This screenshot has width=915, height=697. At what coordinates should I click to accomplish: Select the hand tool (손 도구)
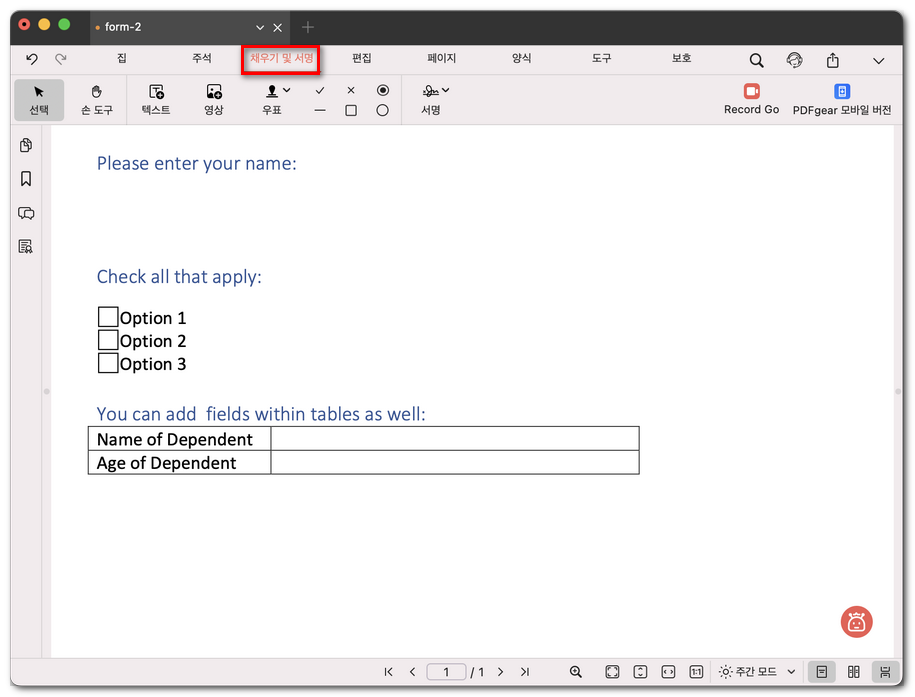[x=96, y=99]
